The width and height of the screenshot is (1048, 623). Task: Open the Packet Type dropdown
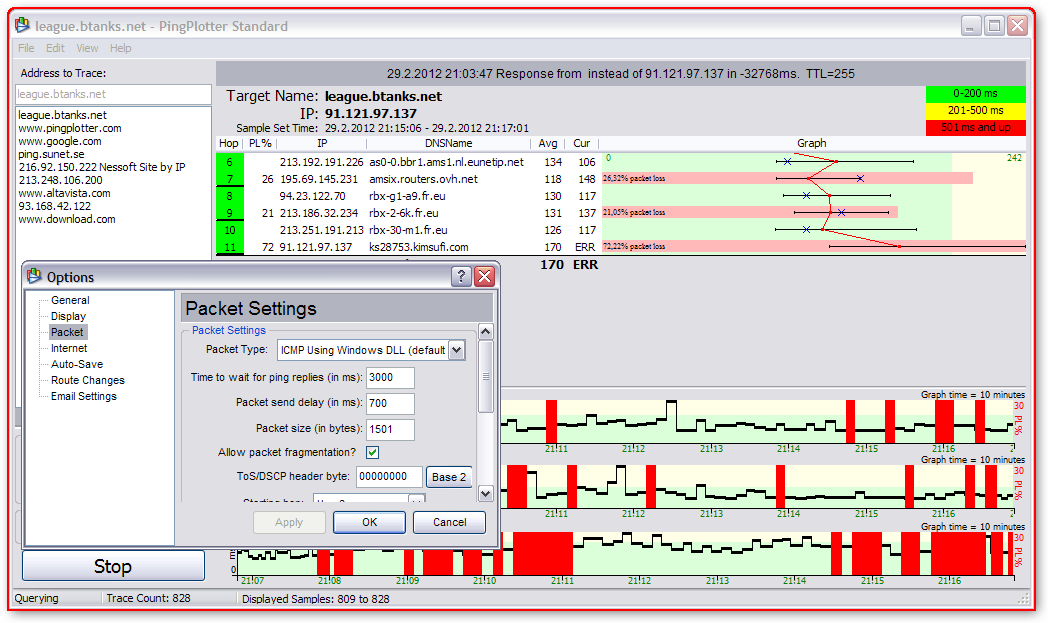[456, 350]
